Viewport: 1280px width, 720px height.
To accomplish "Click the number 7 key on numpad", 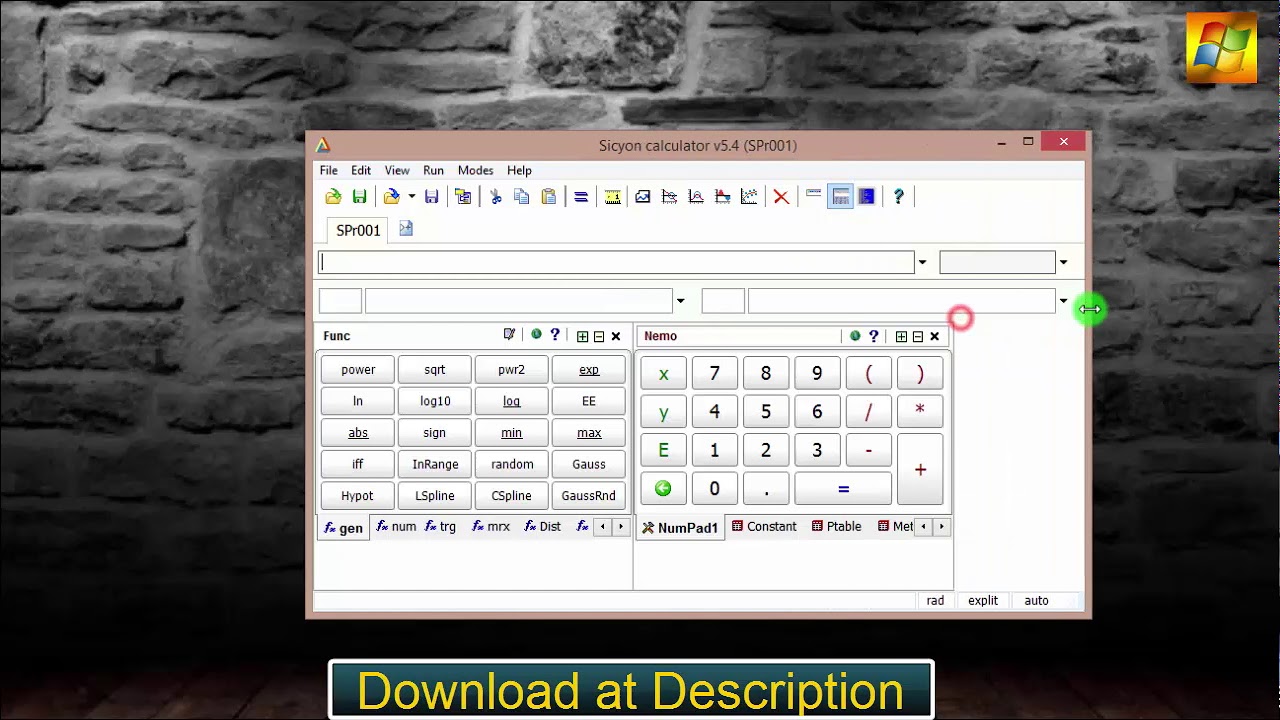I will click(x=714, y=373).
